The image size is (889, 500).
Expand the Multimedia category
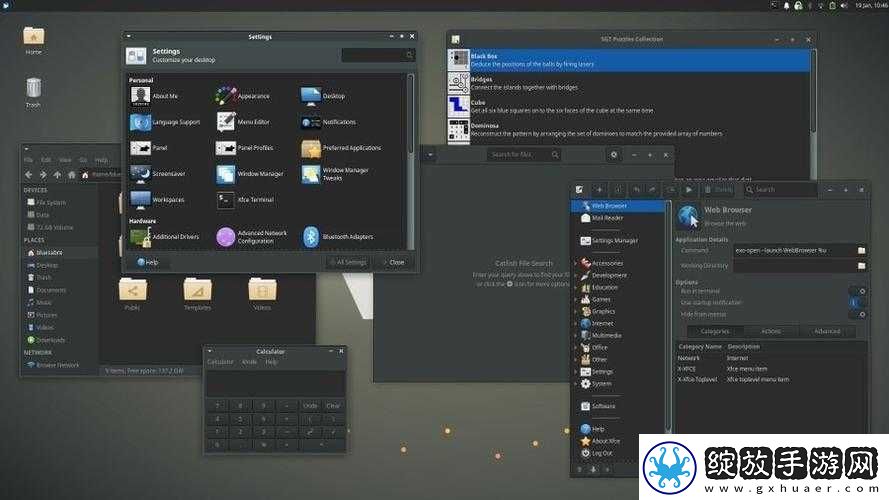click(x=576, y=336)
